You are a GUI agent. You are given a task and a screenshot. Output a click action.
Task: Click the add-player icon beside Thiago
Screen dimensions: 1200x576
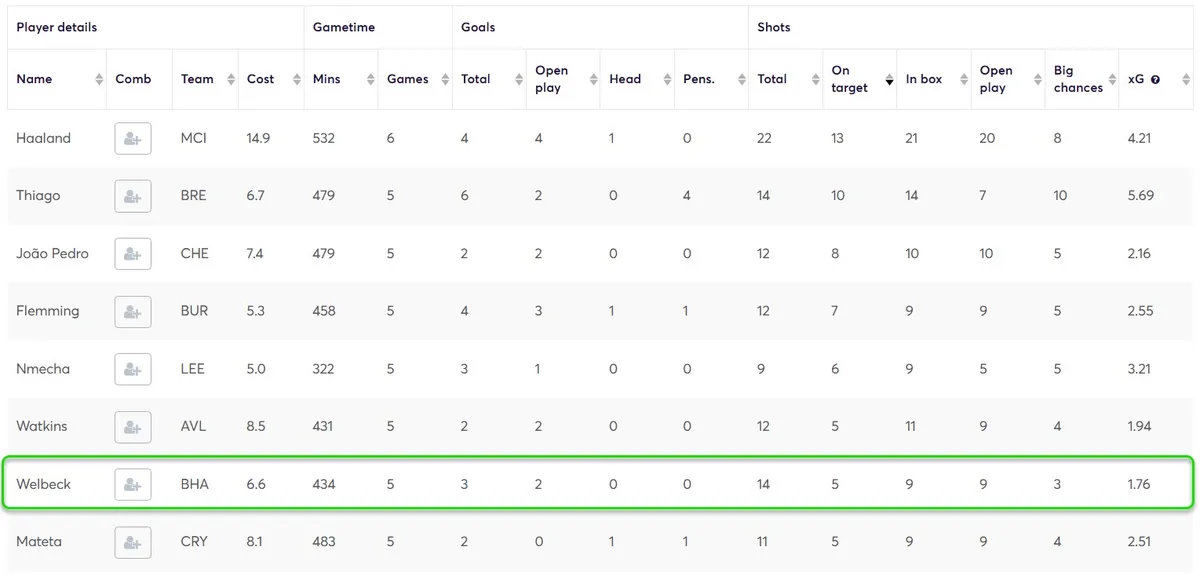(133, 196)
